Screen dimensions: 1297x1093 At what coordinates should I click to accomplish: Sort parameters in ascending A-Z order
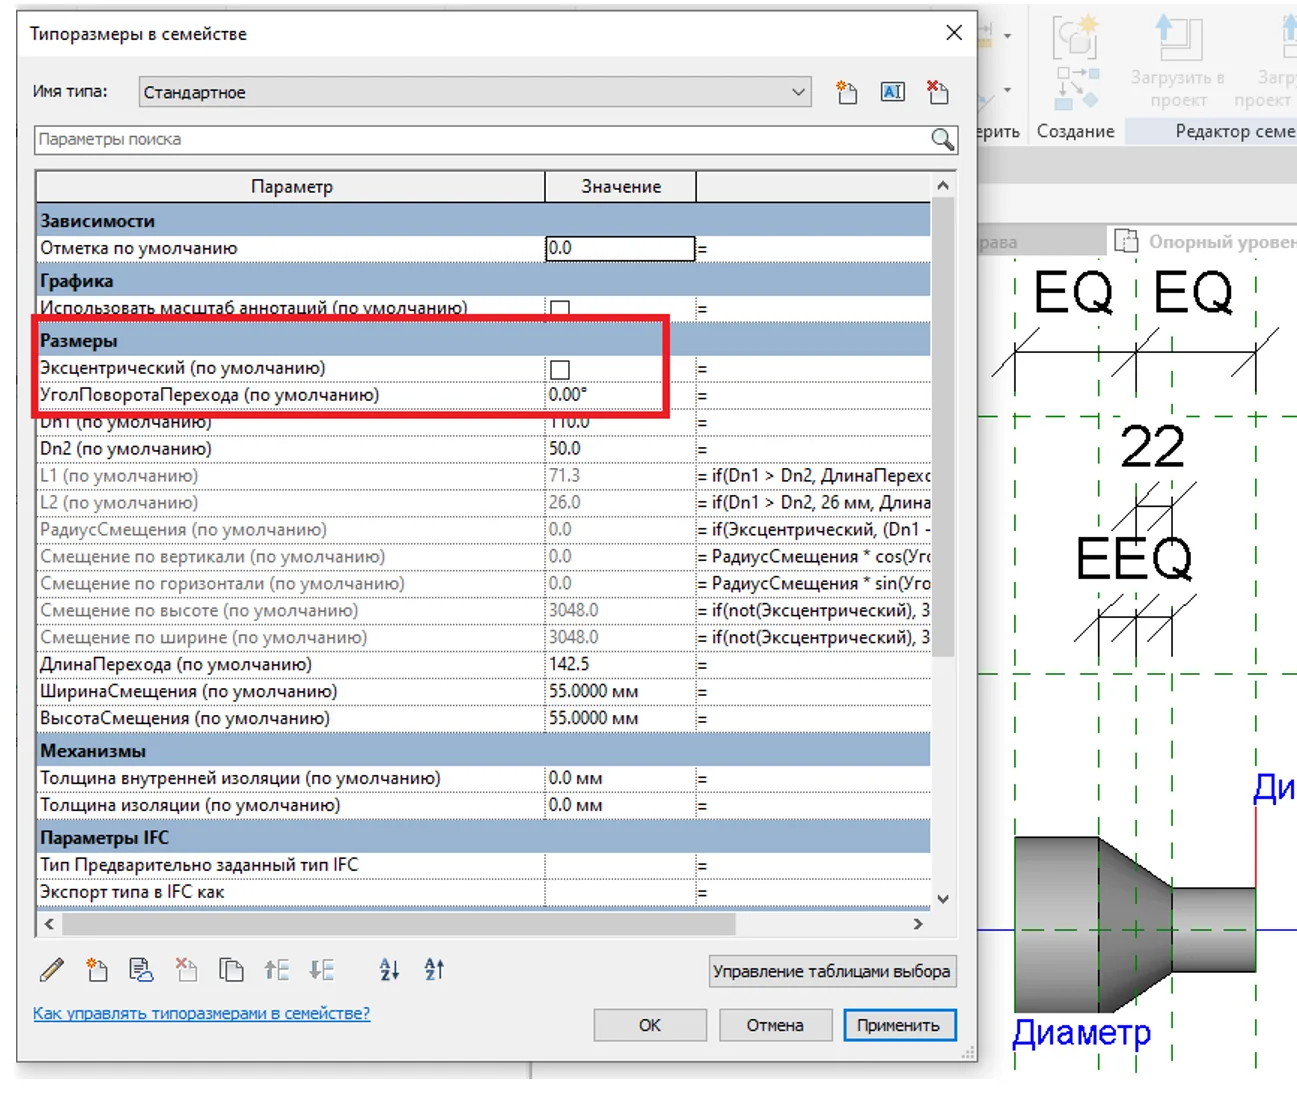389,969
